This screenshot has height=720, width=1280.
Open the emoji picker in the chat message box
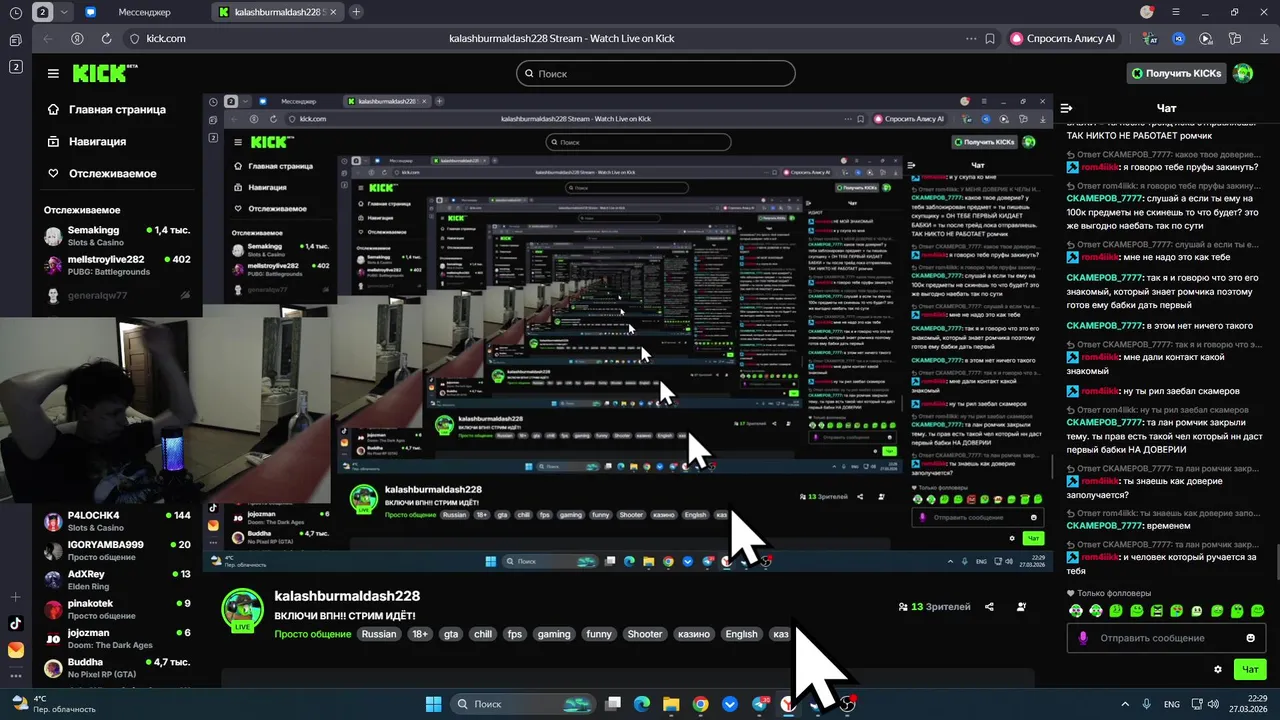click(1250, 638)
